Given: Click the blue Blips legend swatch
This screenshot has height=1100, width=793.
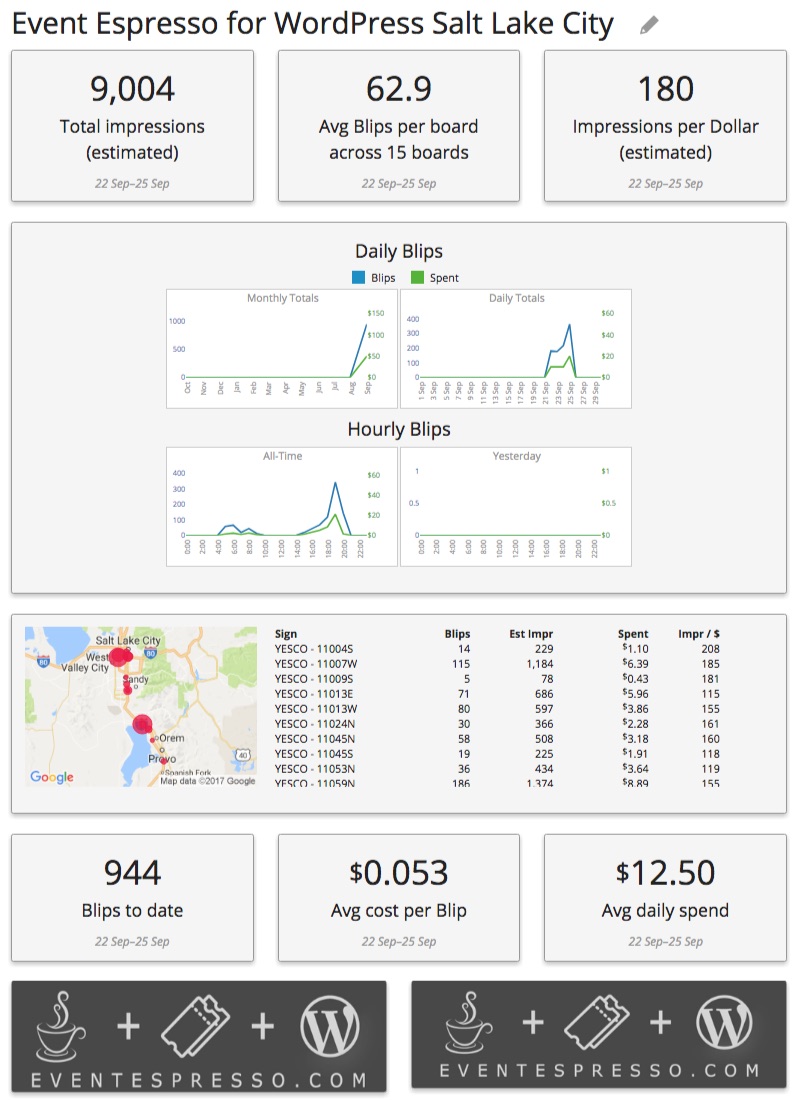Looking at the screenshot, I should tap(359, 278).
